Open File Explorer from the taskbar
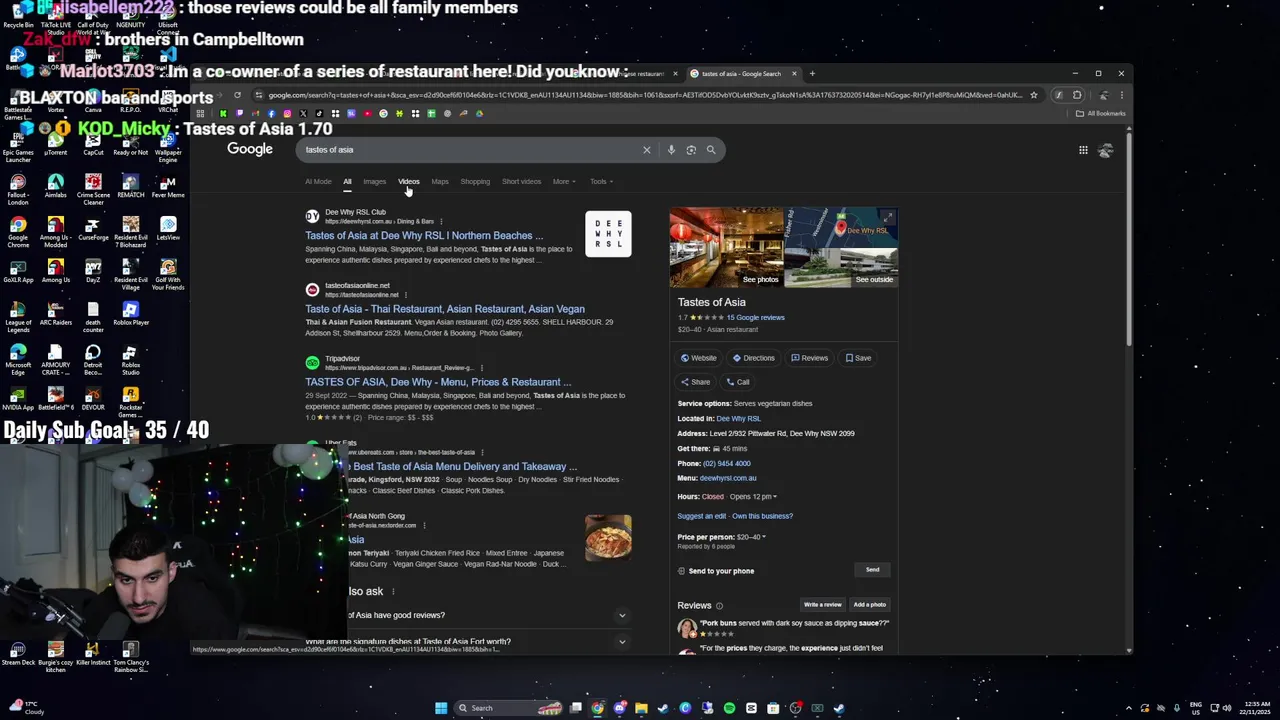The height and width of the screenshot is (720, 1280). point(641,708)
